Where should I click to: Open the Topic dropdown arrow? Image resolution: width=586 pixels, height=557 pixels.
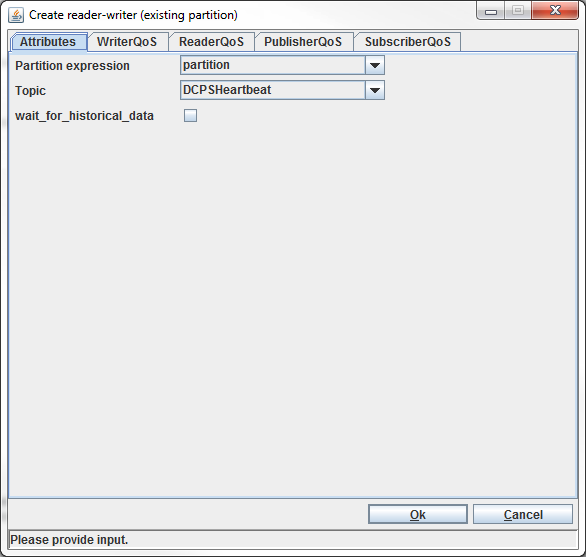(x=374, y=90)
